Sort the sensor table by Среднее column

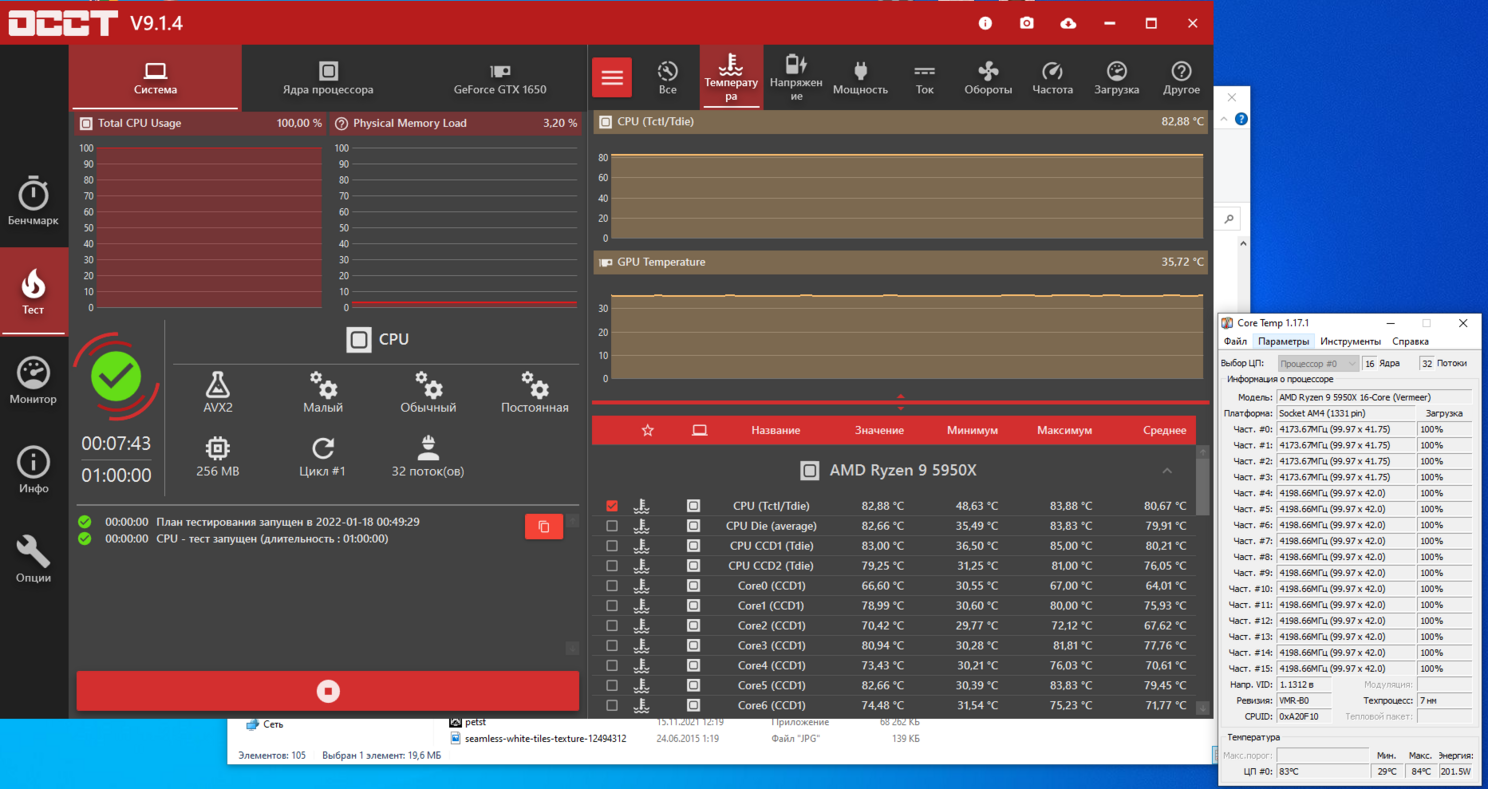click(x=1165, y=430)
